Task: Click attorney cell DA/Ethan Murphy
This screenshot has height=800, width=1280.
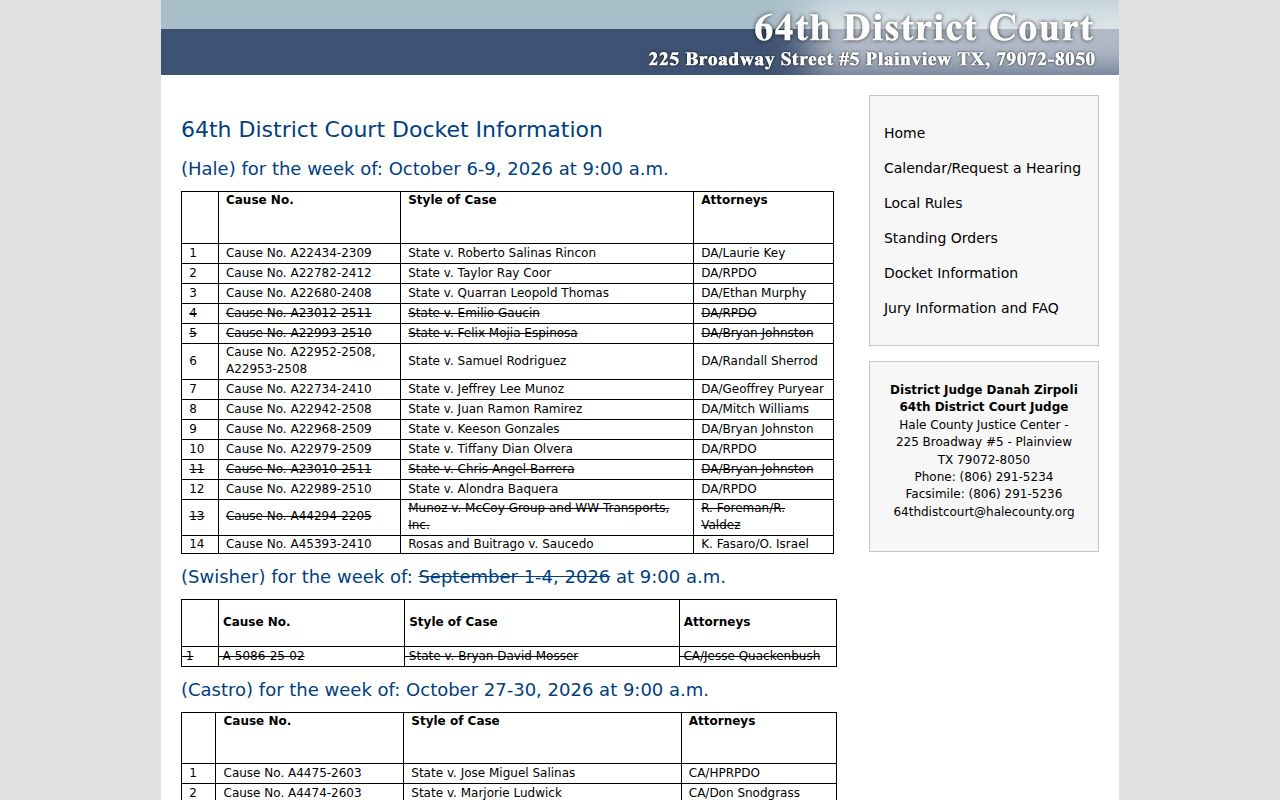Action: coord(763,293)
